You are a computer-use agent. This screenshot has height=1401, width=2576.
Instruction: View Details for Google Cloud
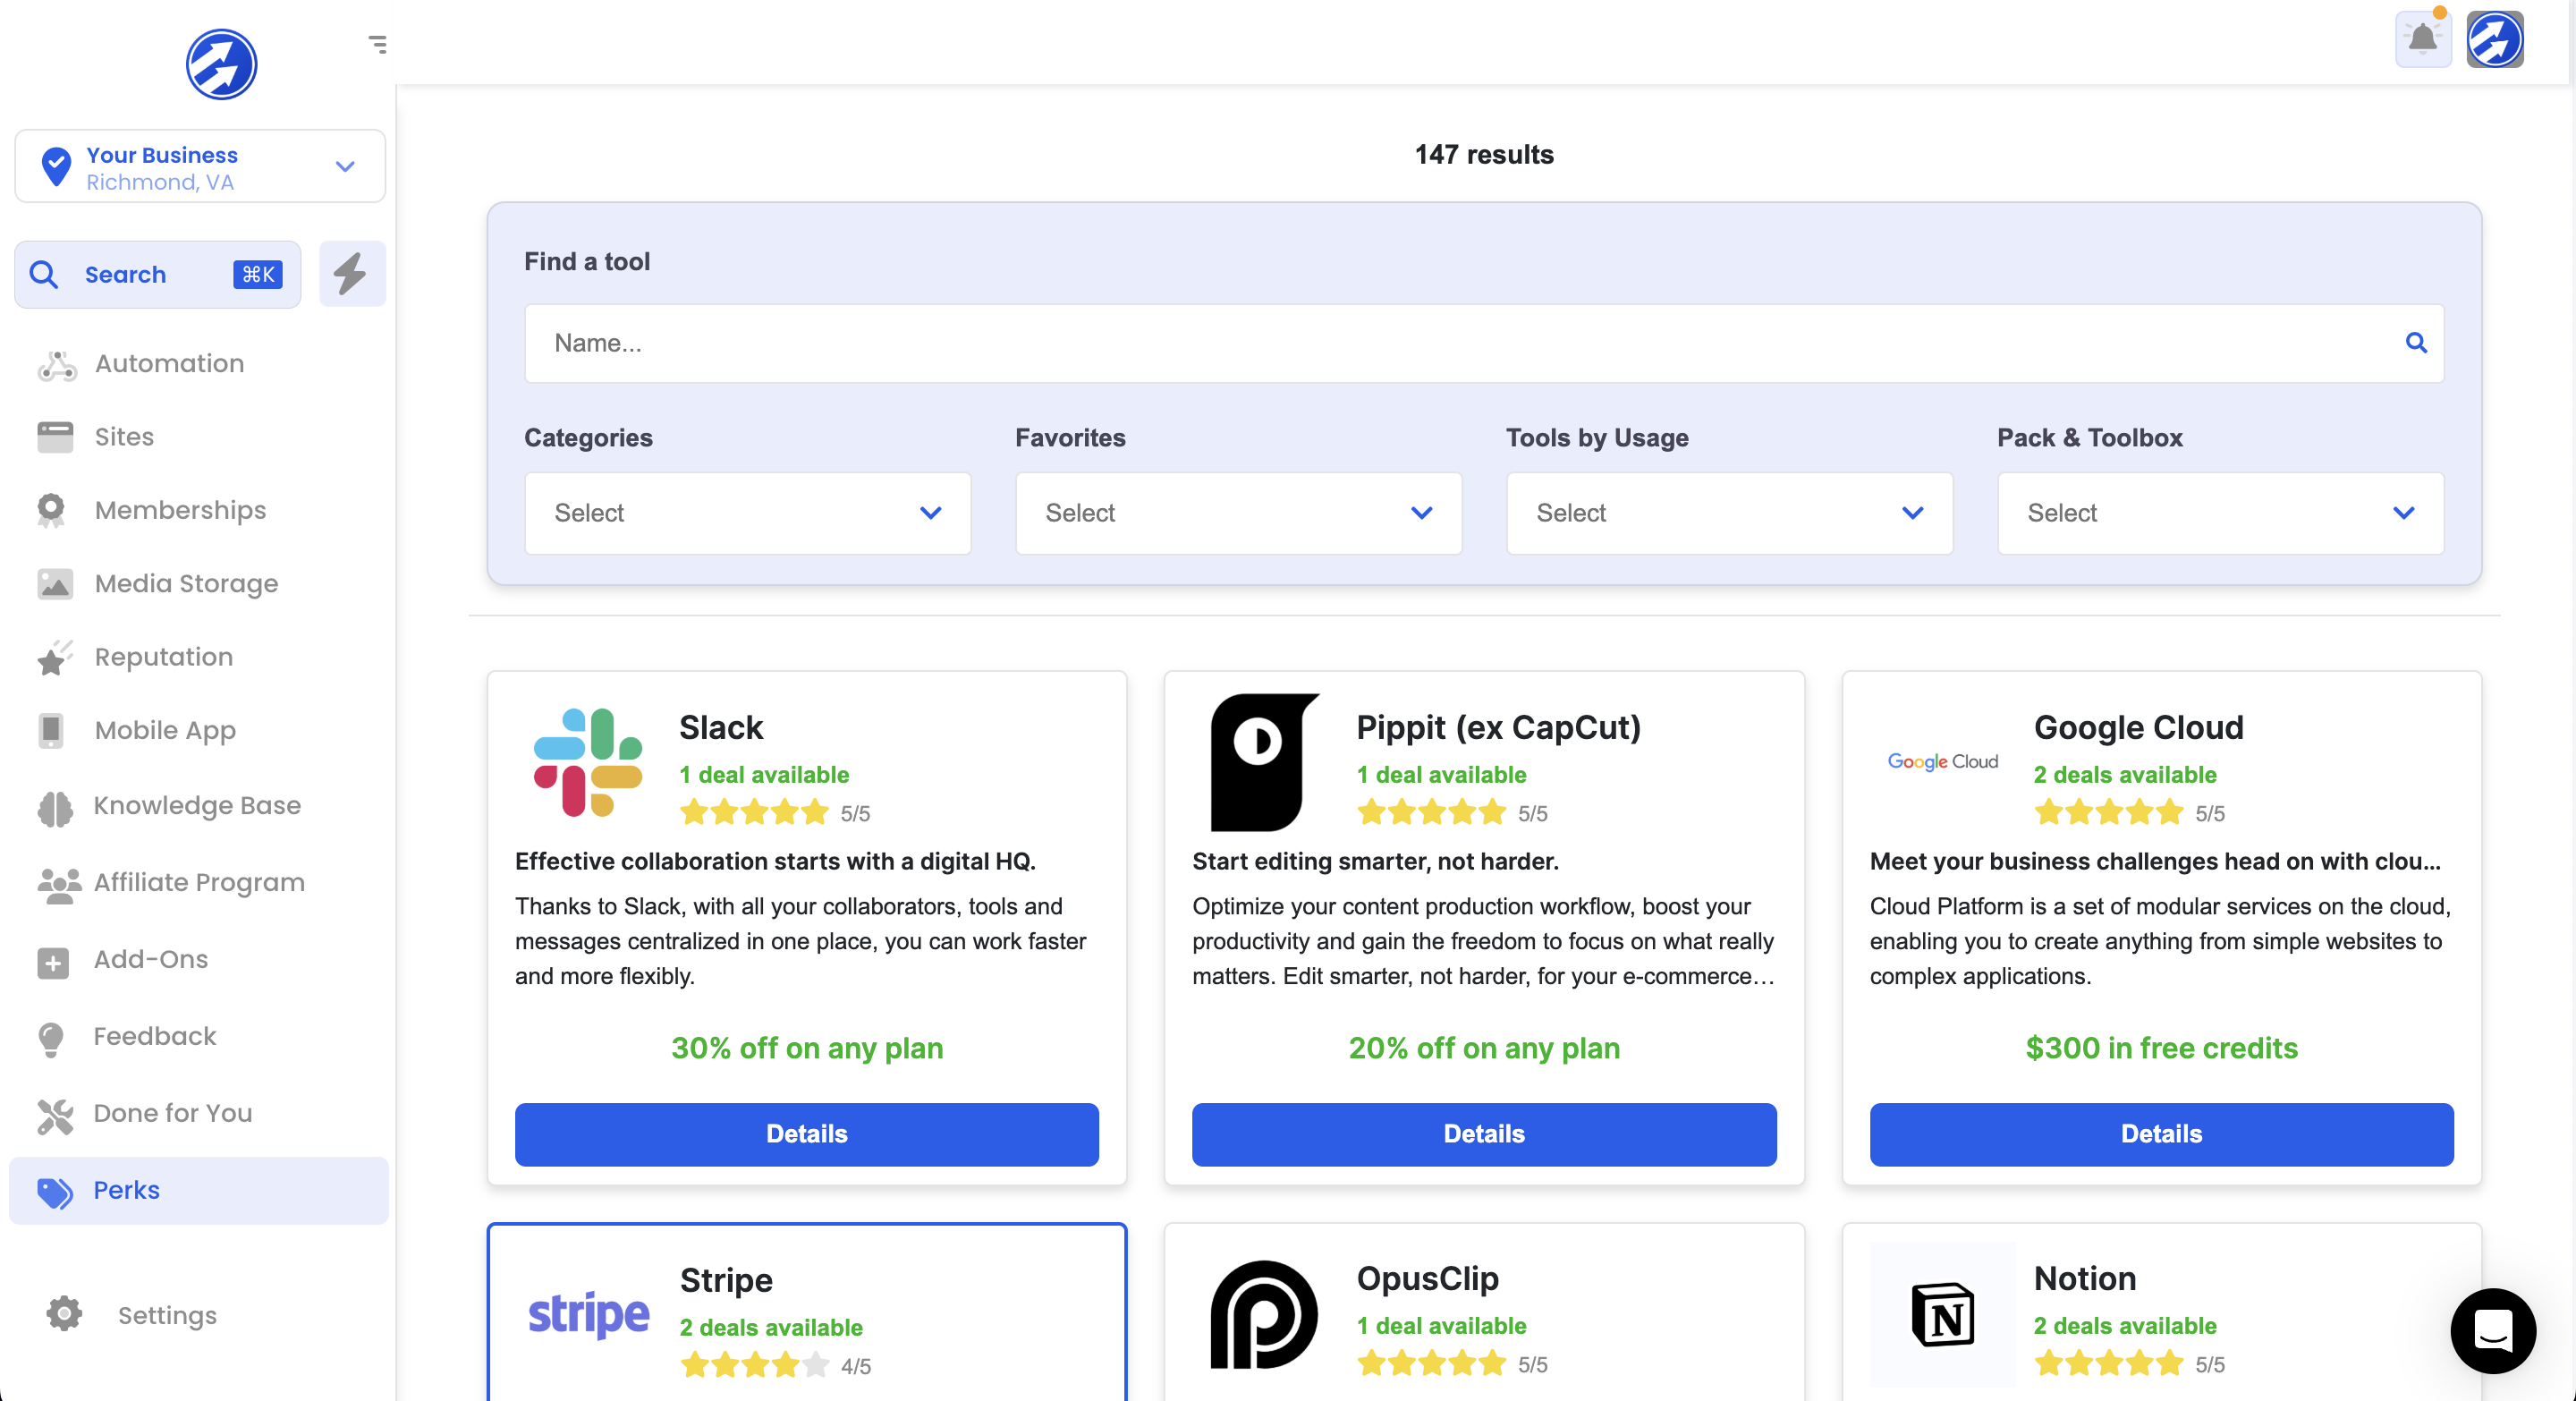[2160, 1133]
